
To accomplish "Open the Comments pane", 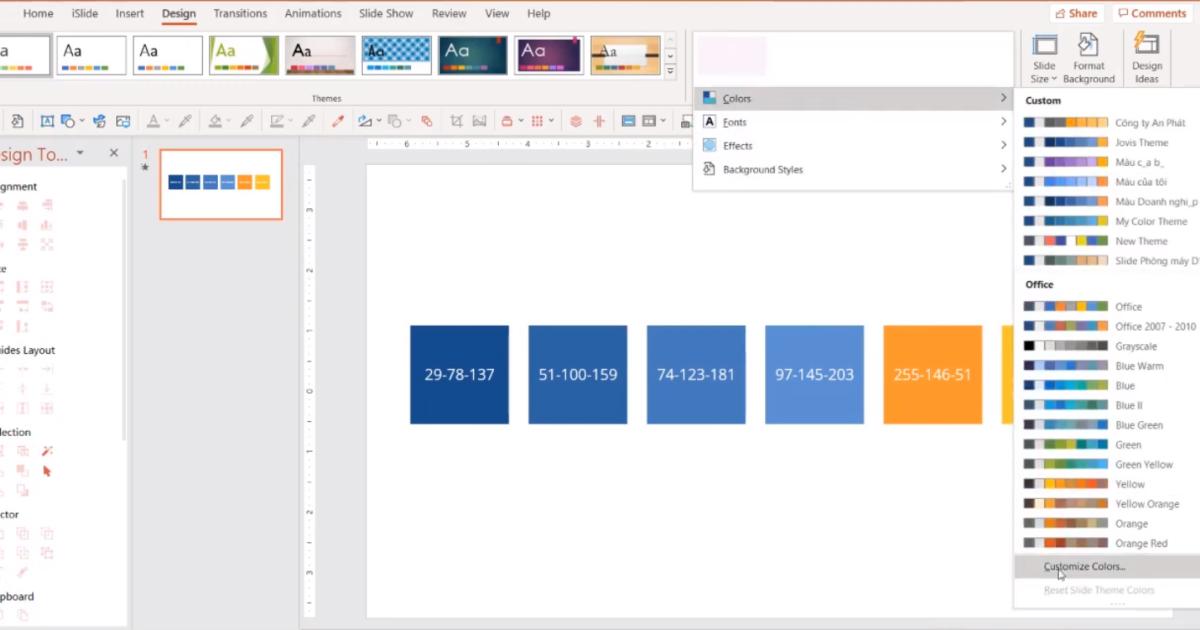I will (x=1151, y=13).
